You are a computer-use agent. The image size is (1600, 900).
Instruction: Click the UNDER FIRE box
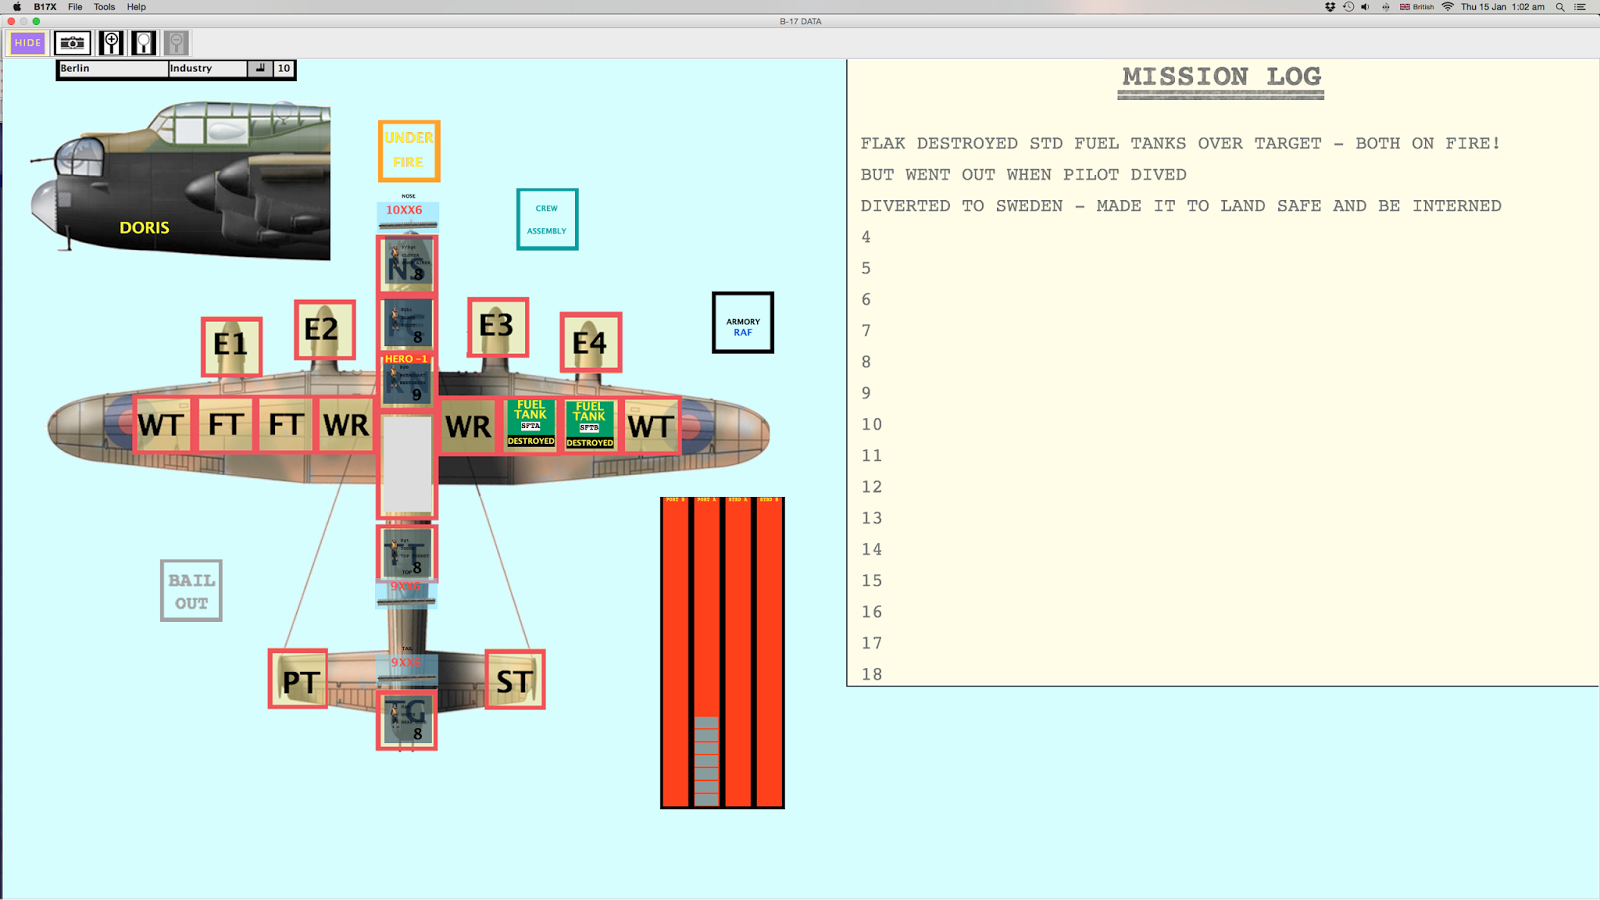pos(409,150)
